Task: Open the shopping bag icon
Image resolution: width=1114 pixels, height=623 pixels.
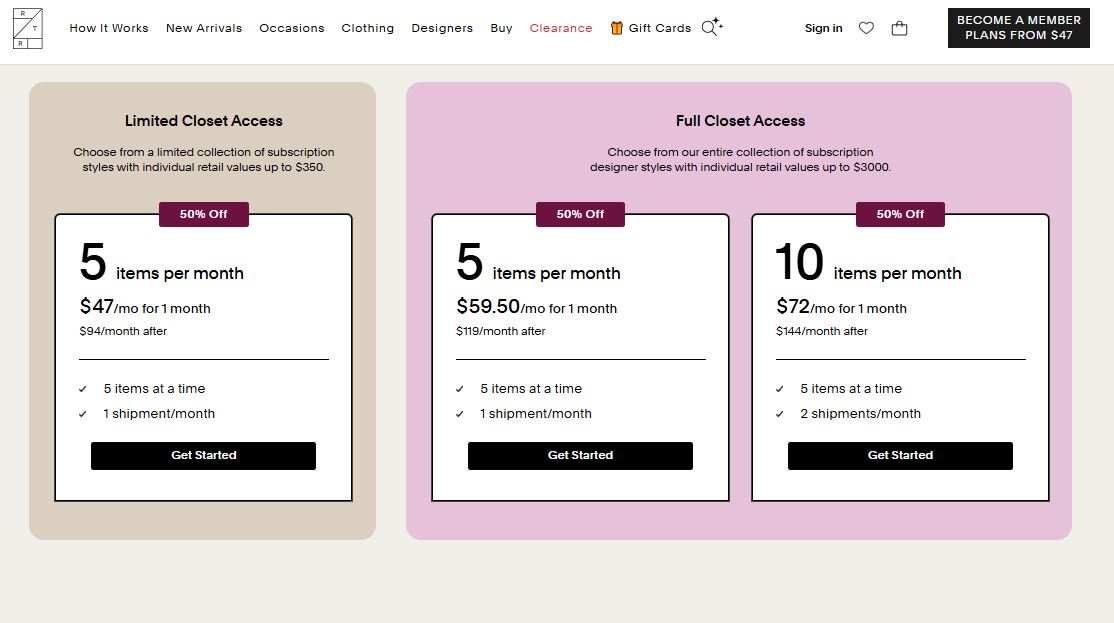Action: (x=899, y=28)
